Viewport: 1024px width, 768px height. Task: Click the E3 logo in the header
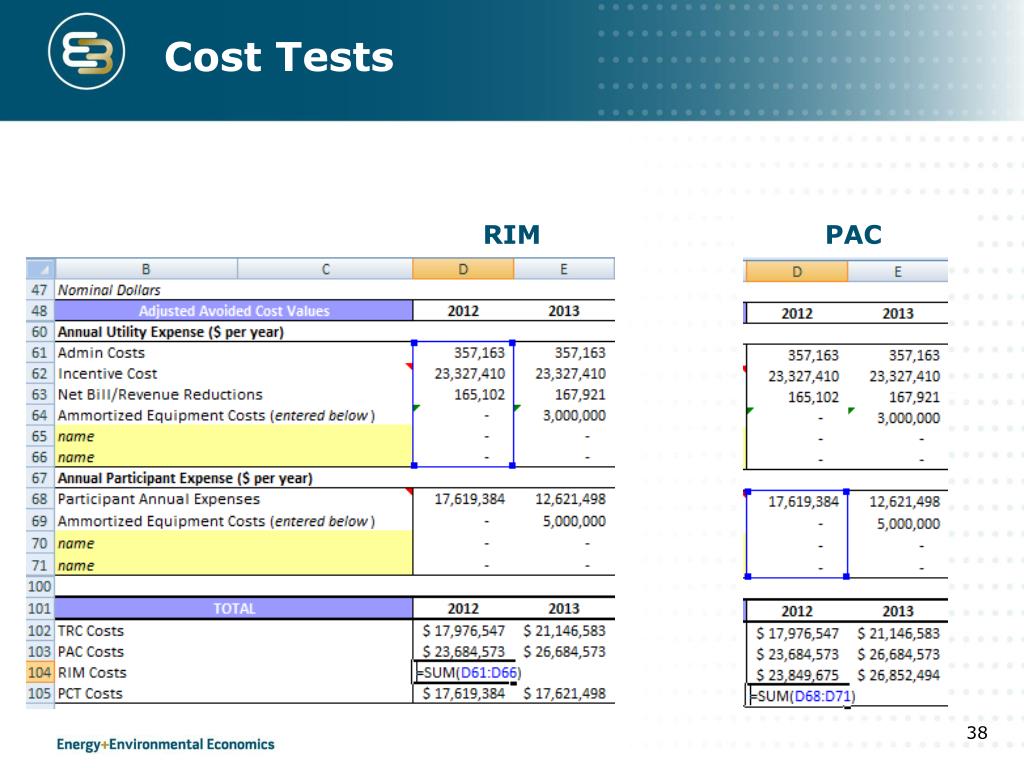[x=86, y=51]
